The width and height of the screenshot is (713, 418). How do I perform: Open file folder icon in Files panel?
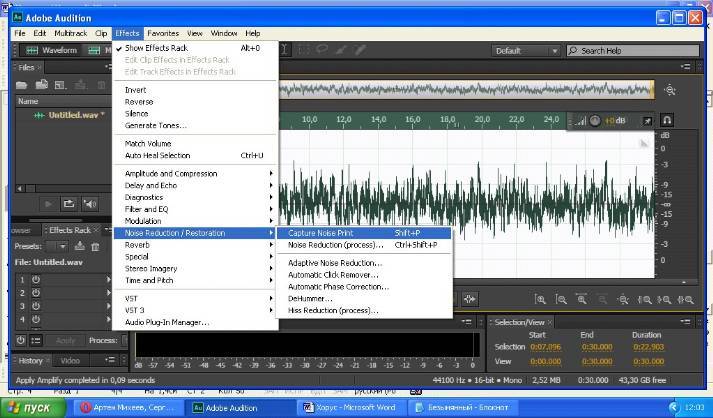pyautogui.click(x=21, y=85)
